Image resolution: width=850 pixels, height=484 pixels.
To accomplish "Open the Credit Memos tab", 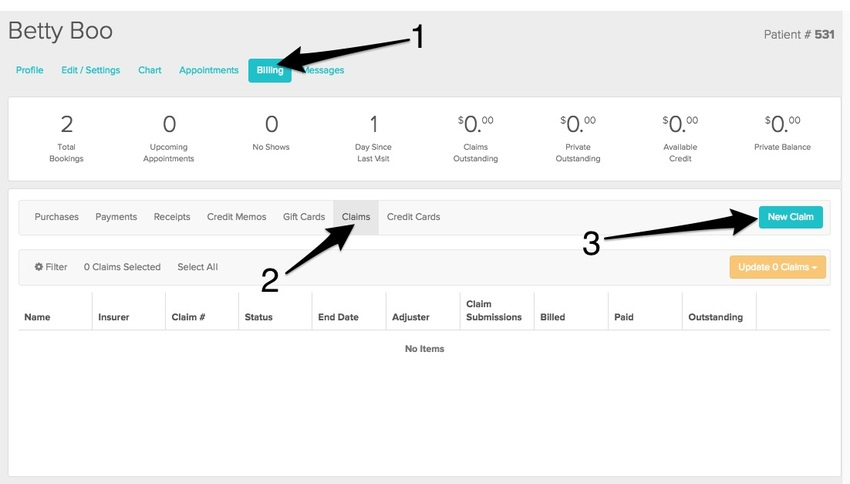I will [x=236, y=217].
